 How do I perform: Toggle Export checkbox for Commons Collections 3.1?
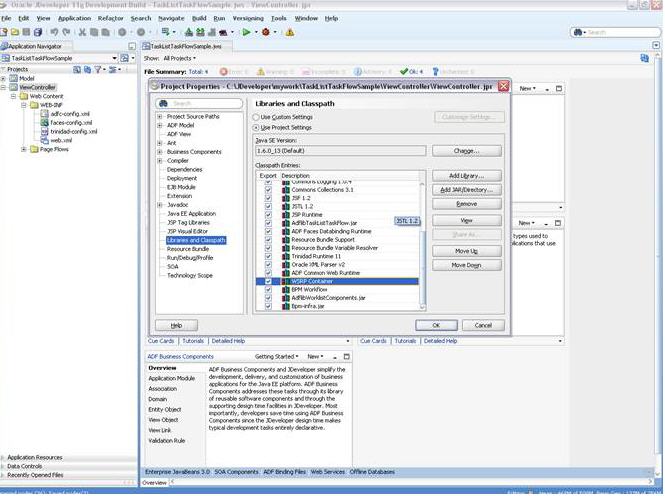pyautogui.click(x=268, y=190)
